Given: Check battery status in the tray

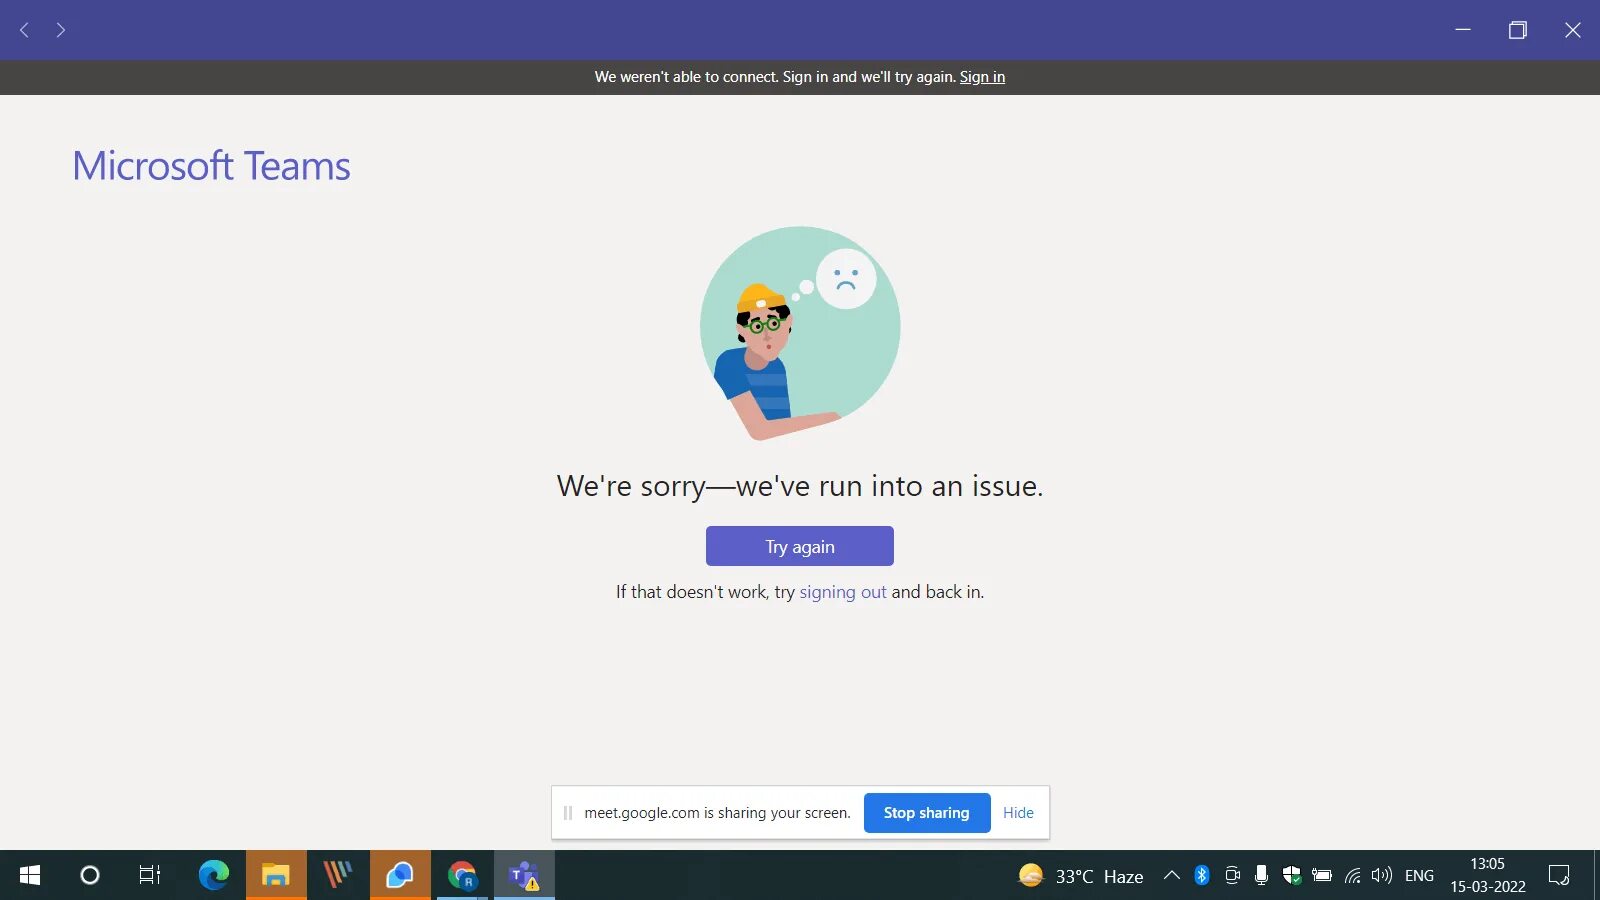Looking at the screenshot, I should 1322,876.
